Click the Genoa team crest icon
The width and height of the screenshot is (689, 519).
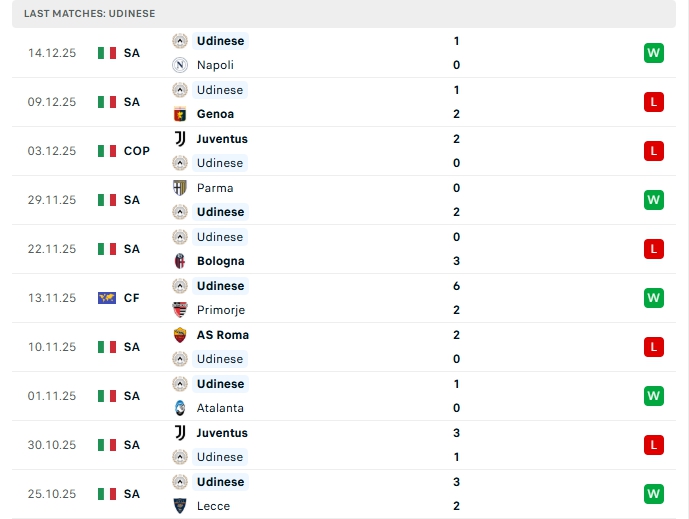(180, 114)
